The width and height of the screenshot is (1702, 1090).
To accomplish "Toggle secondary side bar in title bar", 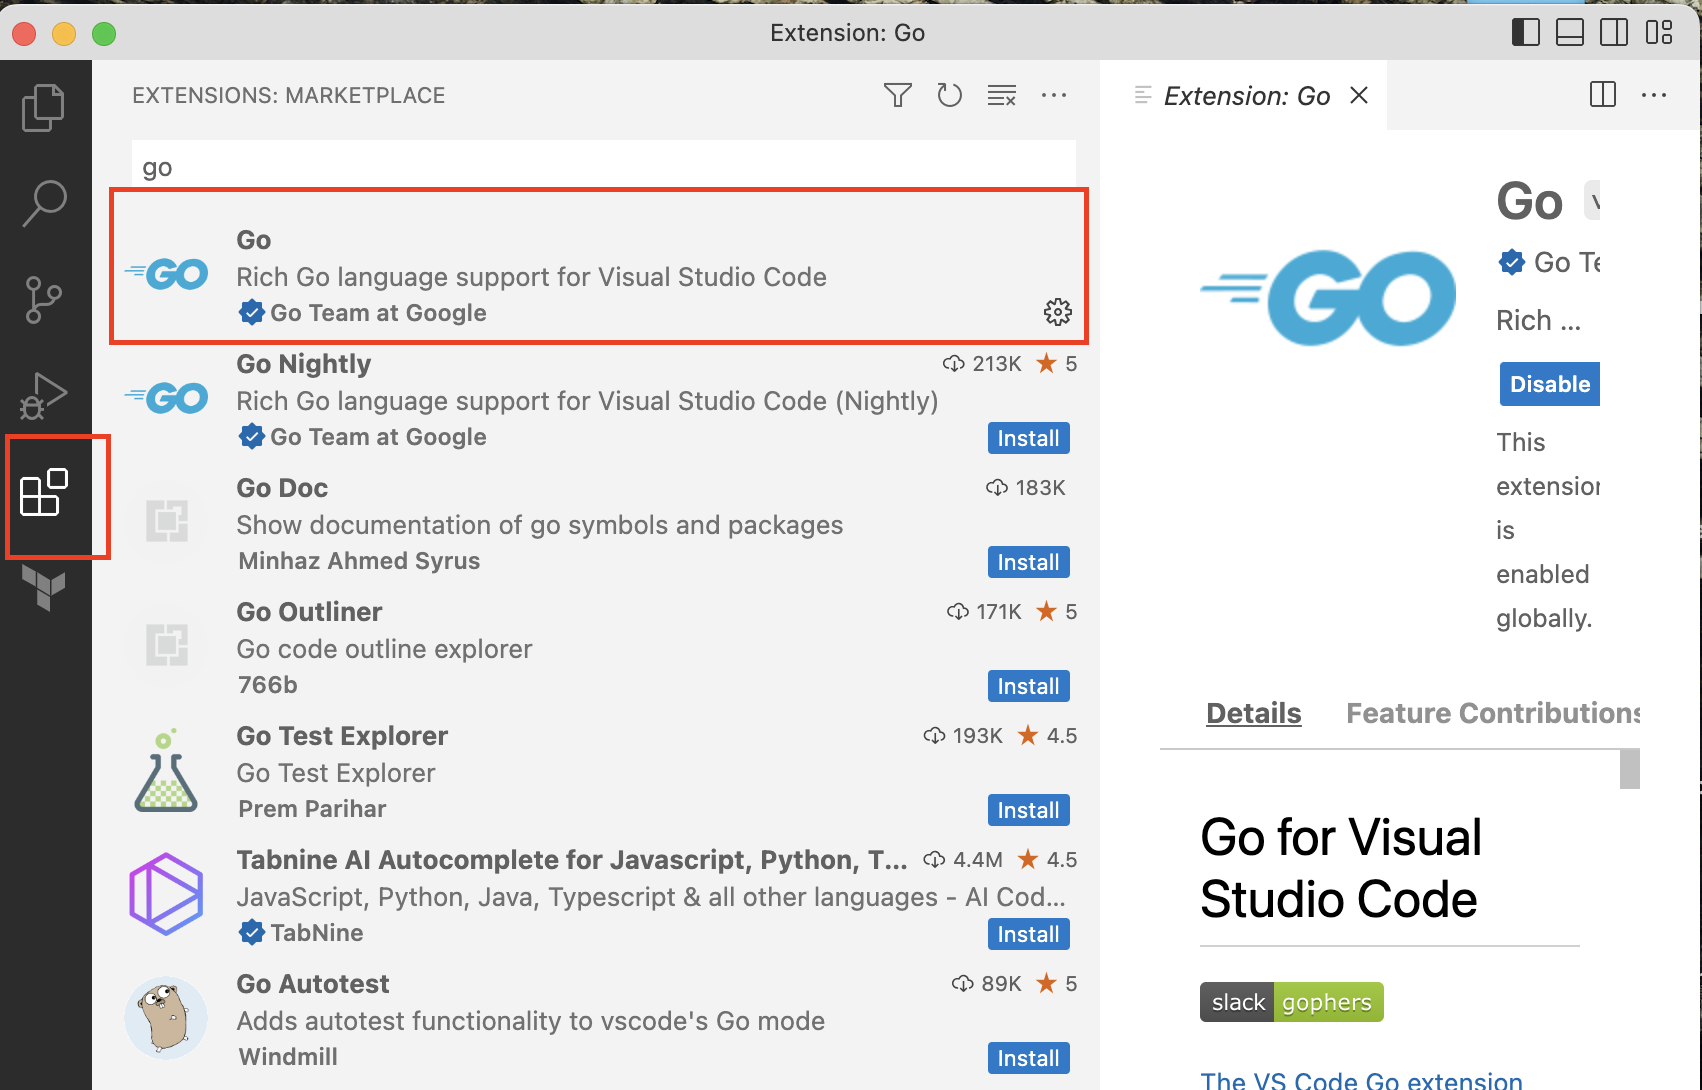I will pyautogui.click(x=1614, y=32).
